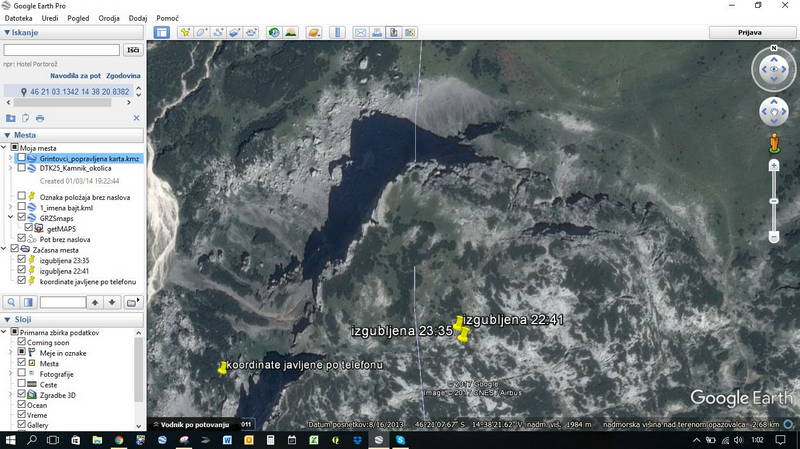Check the Grintovci_popravljena karta.kmz checkbox
The height and width of the screenshot is (449, 800).
(x=21, y=158)
